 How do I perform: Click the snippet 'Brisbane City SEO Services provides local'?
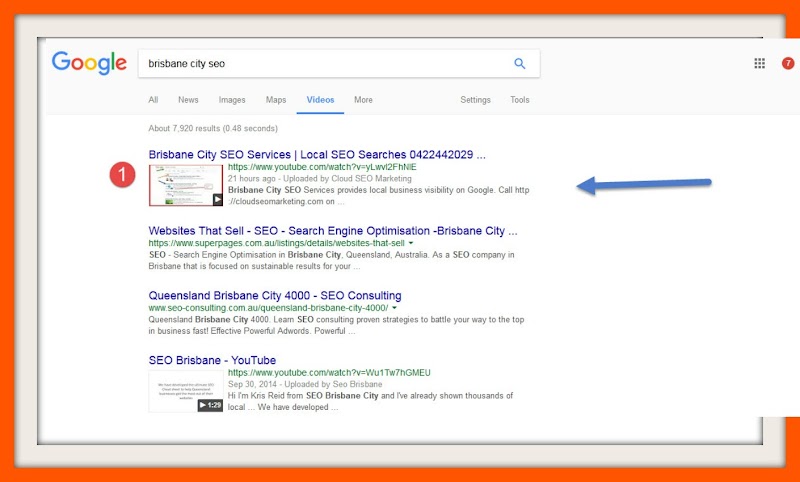(379, 195)
